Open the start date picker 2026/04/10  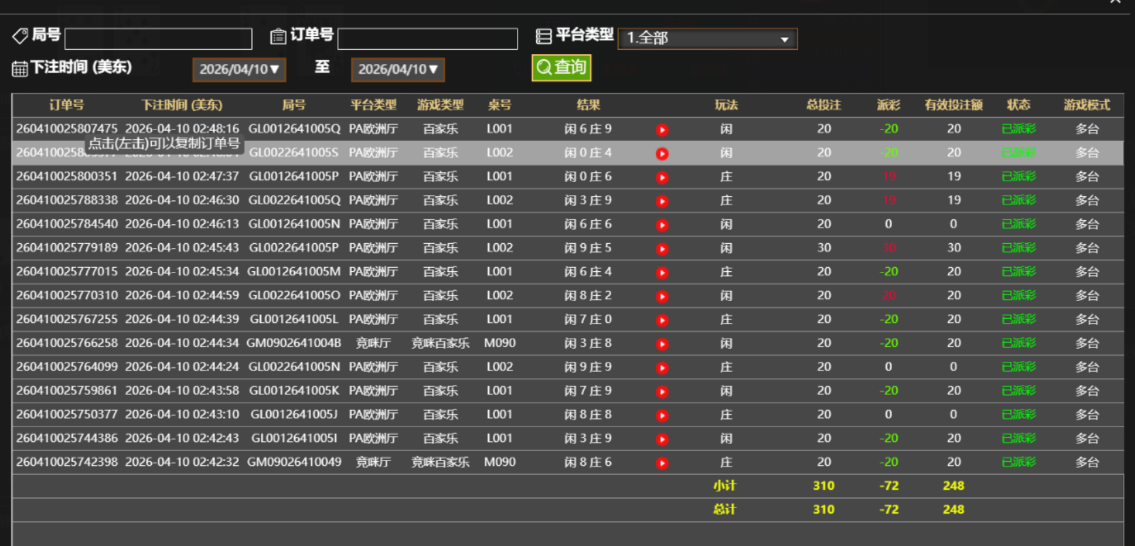click(240, 70)
